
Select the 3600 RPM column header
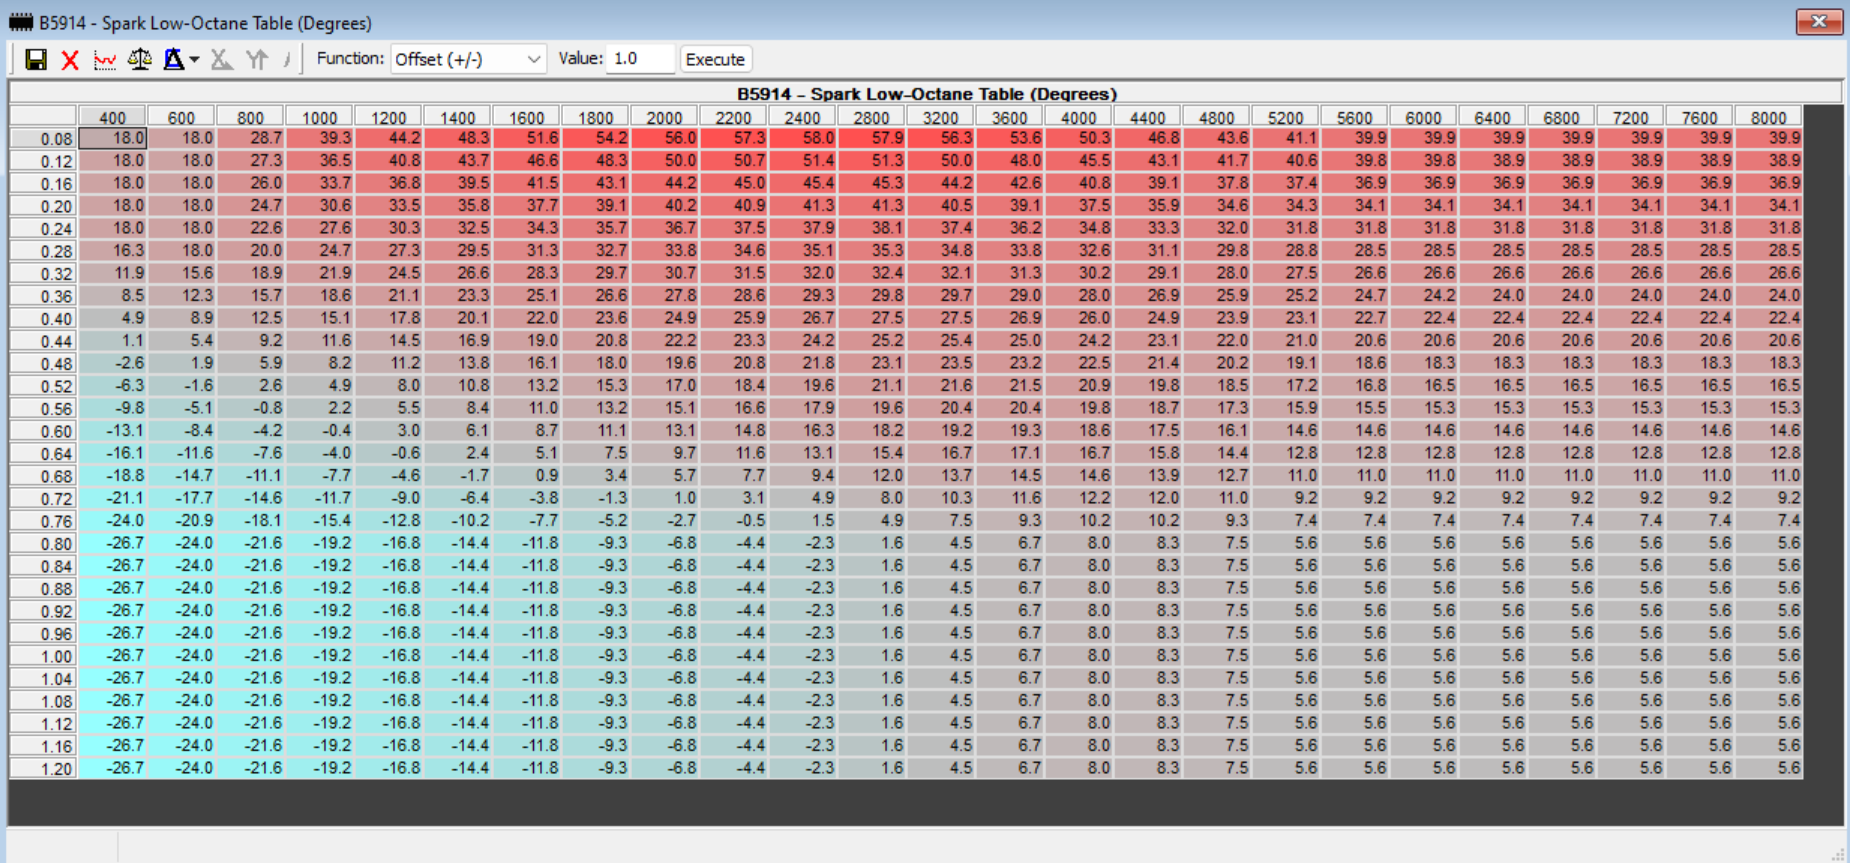[x=1009, y=117]
